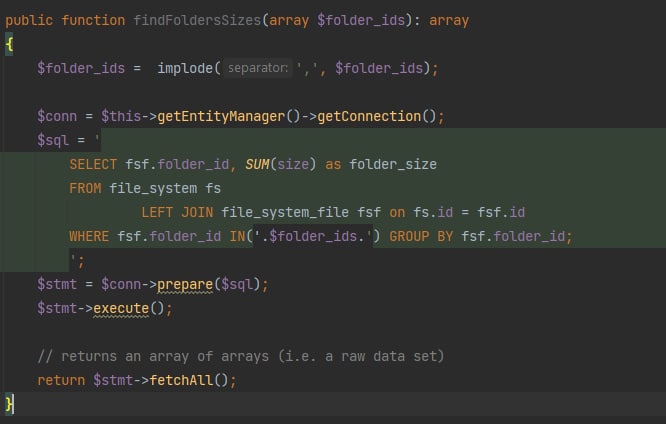Click the $folder_ids argument inside implode
666x424 pixels.
click(379, 68)
